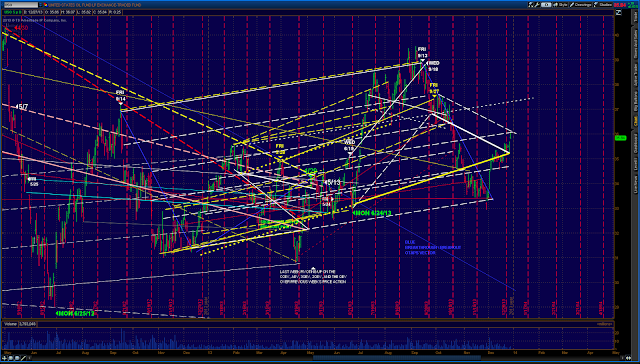This screenshot has height=364, width=640.
Task: Click the range R: 0.25 field
Action: pos(115,12)
